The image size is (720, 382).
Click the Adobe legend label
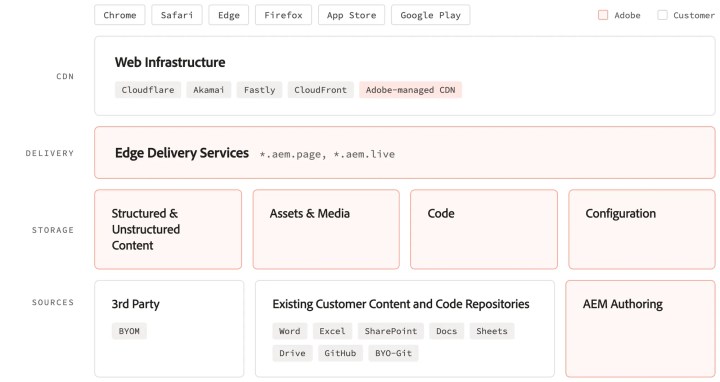click(x=627, y=15)
